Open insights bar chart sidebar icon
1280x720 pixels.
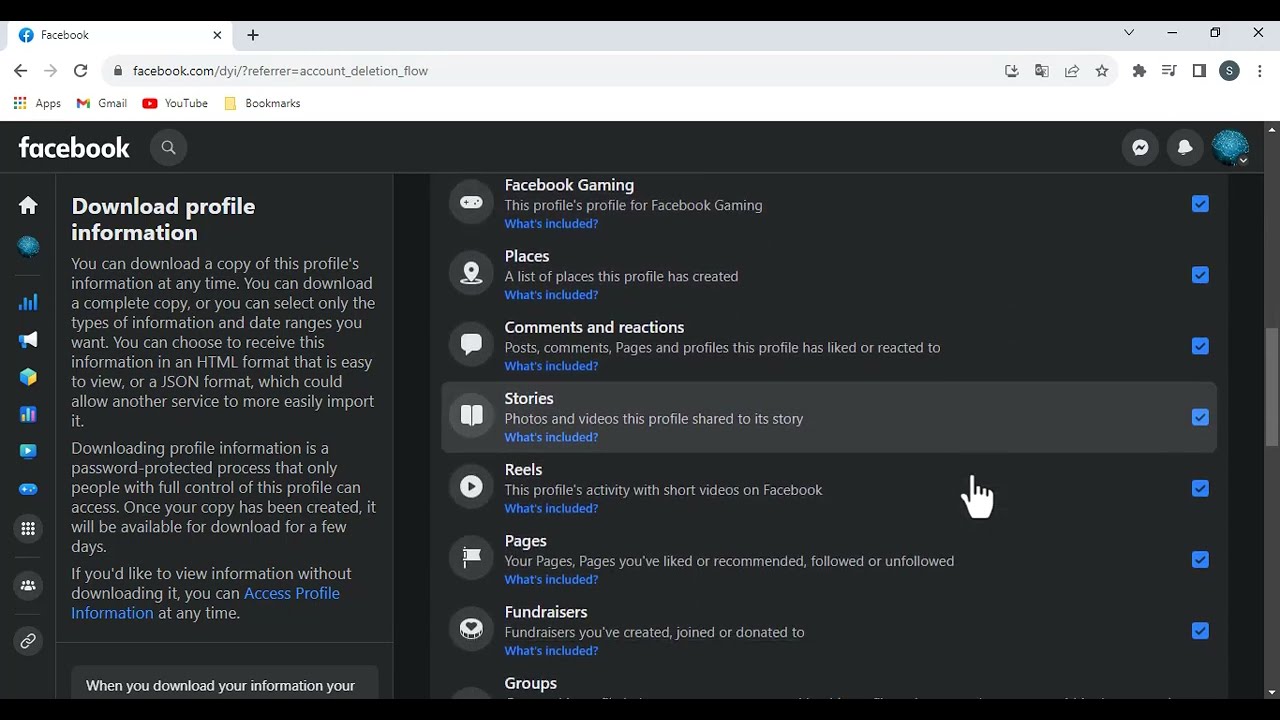pyautogui.click(x=28, y=302)
